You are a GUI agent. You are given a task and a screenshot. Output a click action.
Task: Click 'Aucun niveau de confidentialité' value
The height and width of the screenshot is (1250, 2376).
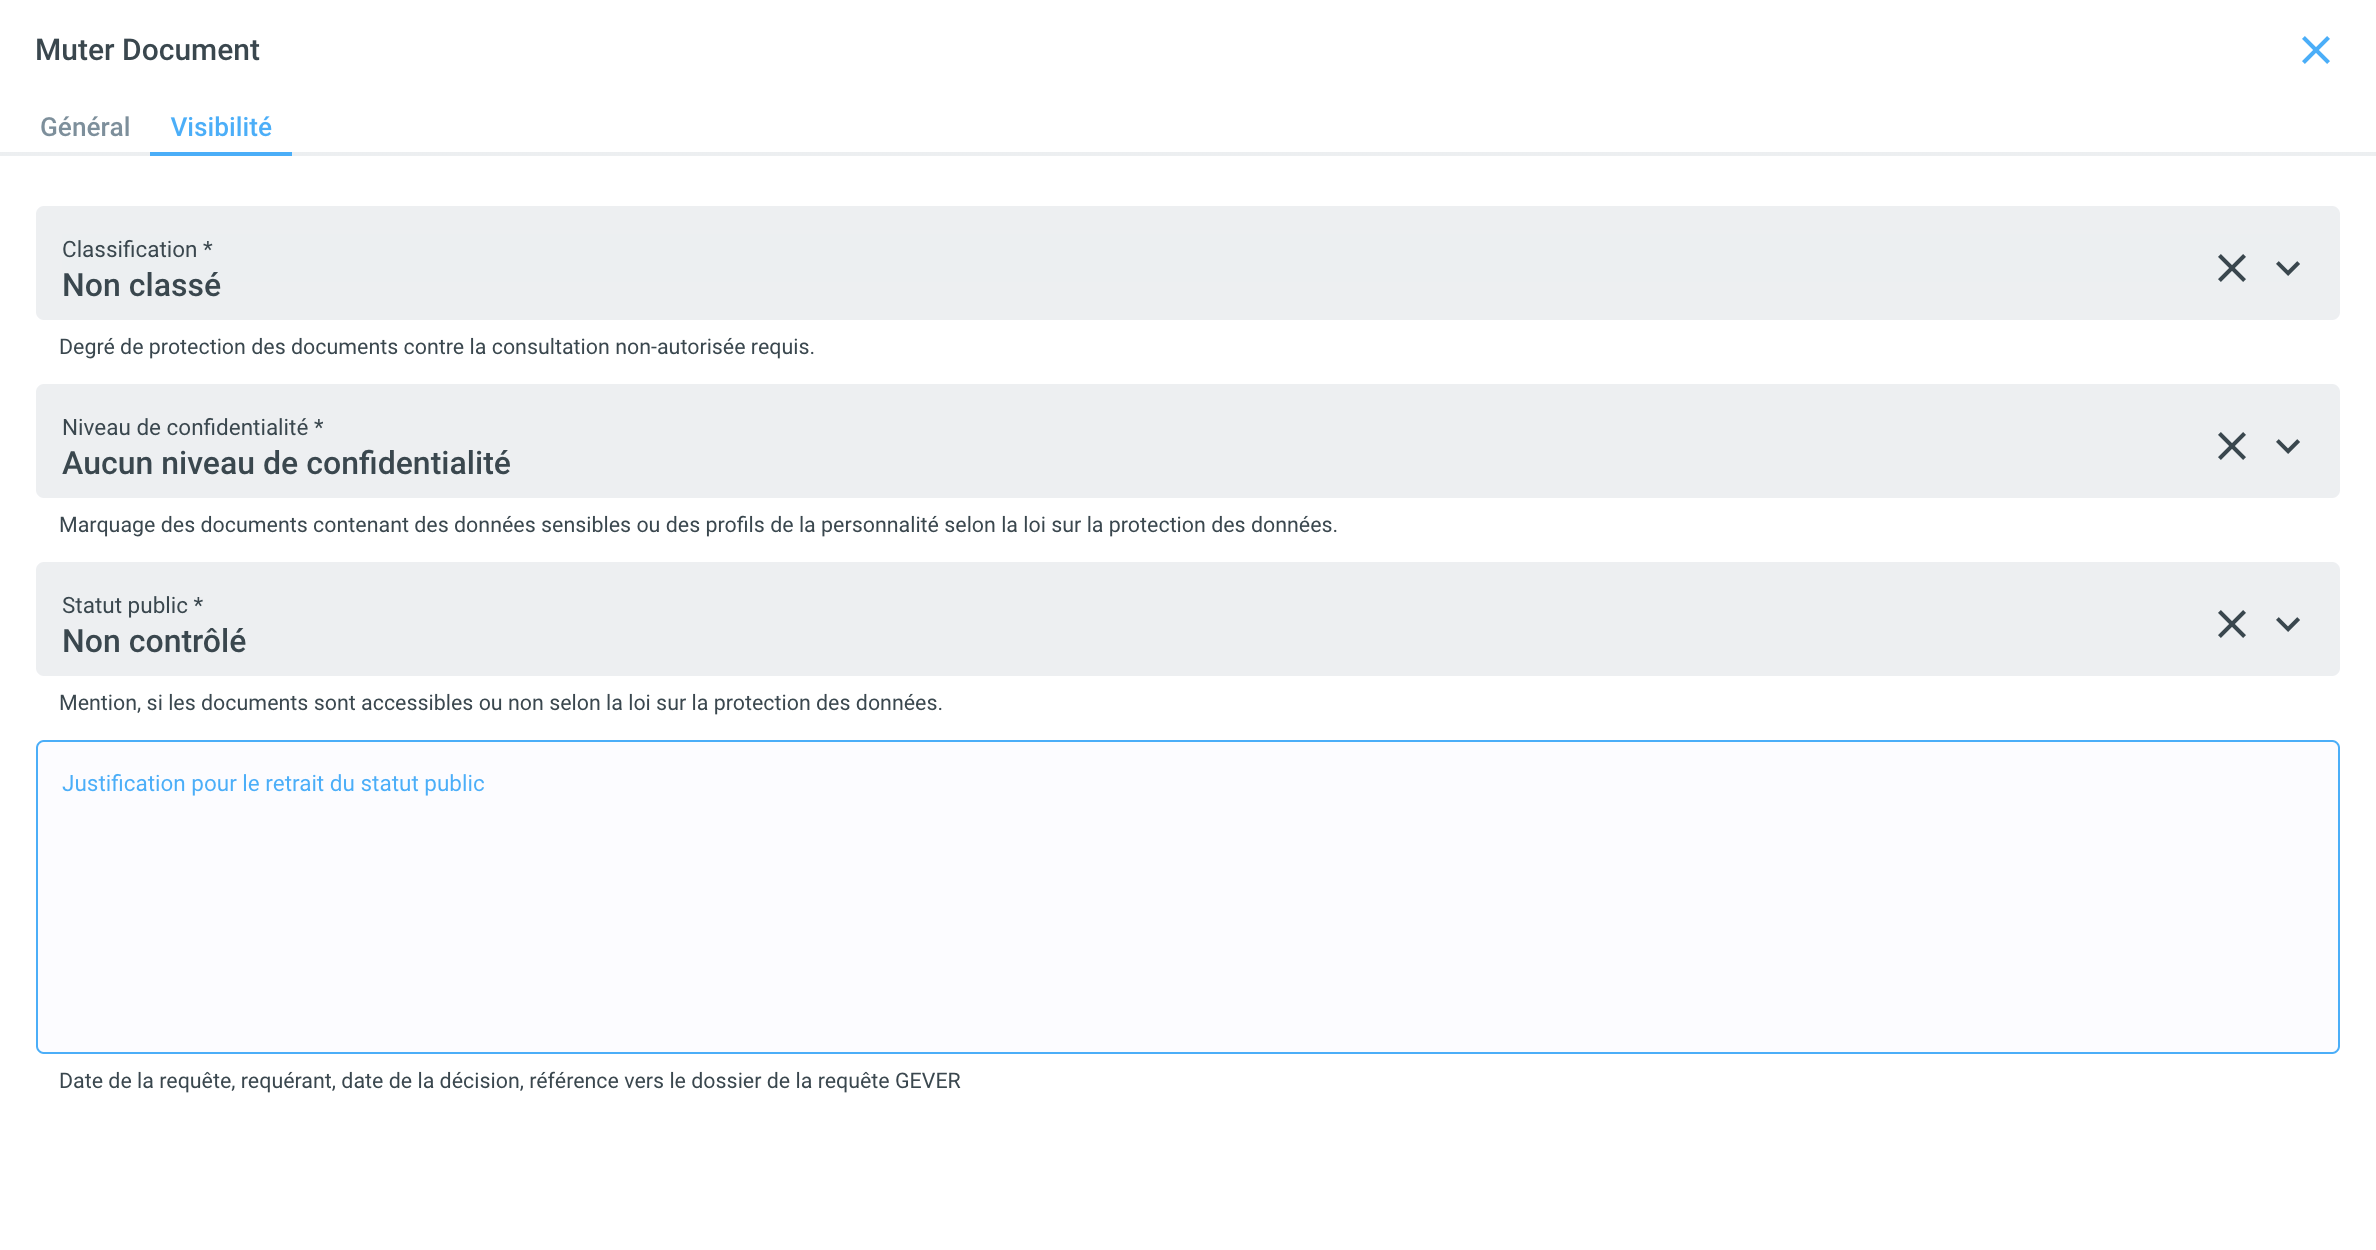286,464
